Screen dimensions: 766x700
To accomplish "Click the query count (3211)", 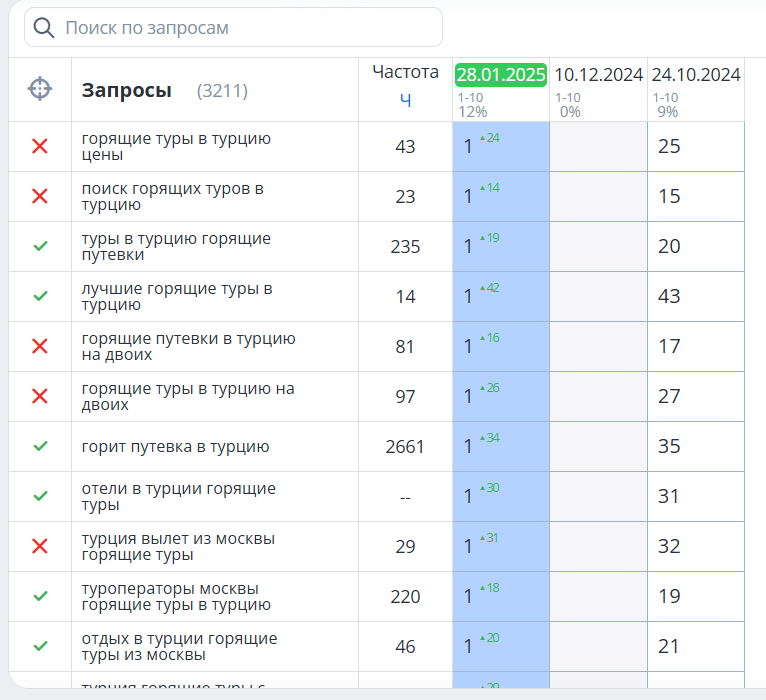I will coord(222,91).
